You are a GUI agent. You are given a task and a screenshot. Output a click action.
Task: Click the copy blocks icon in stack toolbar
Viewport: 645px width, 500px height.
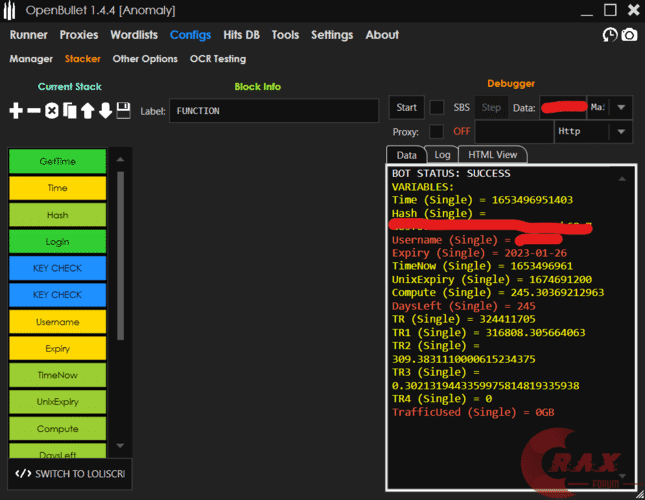[x=69, y=110]
